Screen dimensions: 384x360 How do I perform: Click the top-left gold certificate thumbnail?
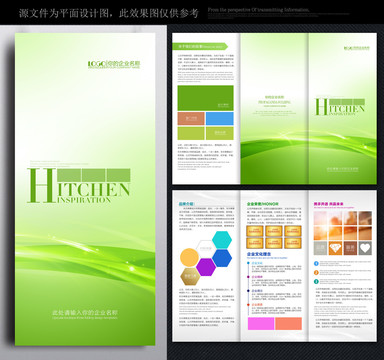pos(255,231)
